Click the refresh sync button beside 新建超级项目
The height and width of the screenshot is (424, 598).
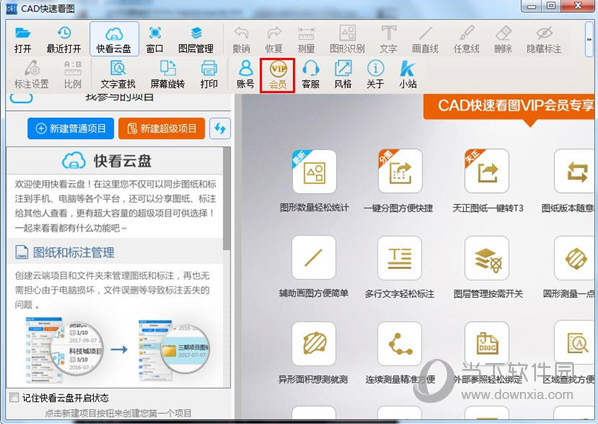(220, 128)
